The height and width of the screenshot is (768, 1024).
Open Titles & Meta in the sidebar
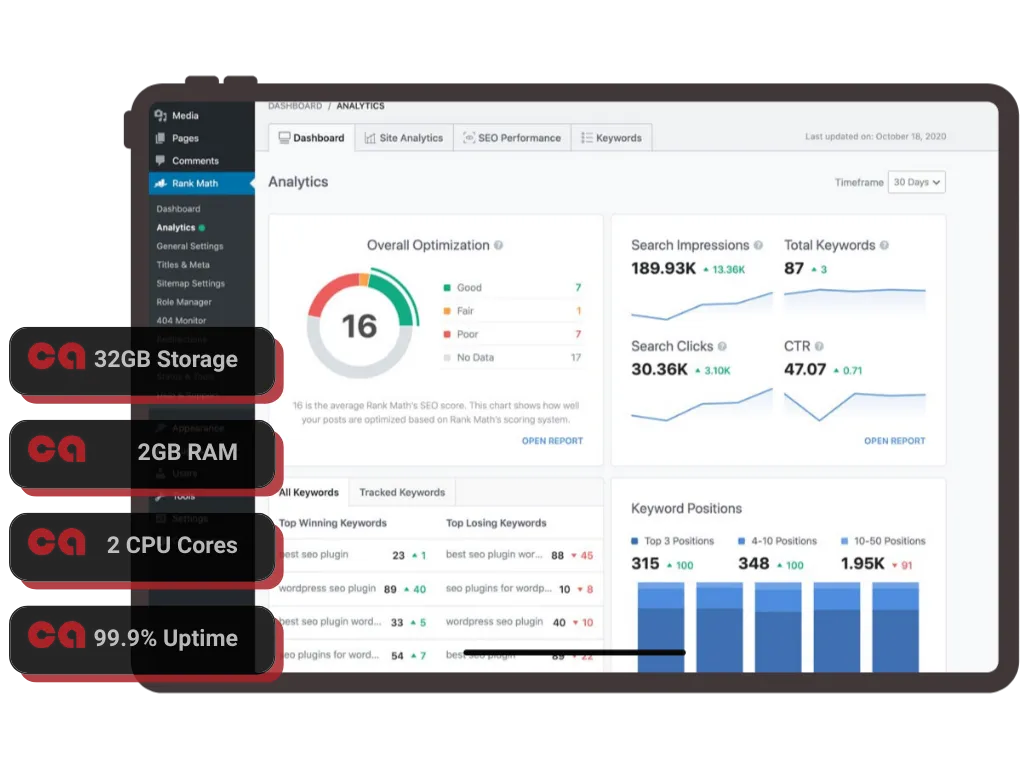[x=183, y=265]
